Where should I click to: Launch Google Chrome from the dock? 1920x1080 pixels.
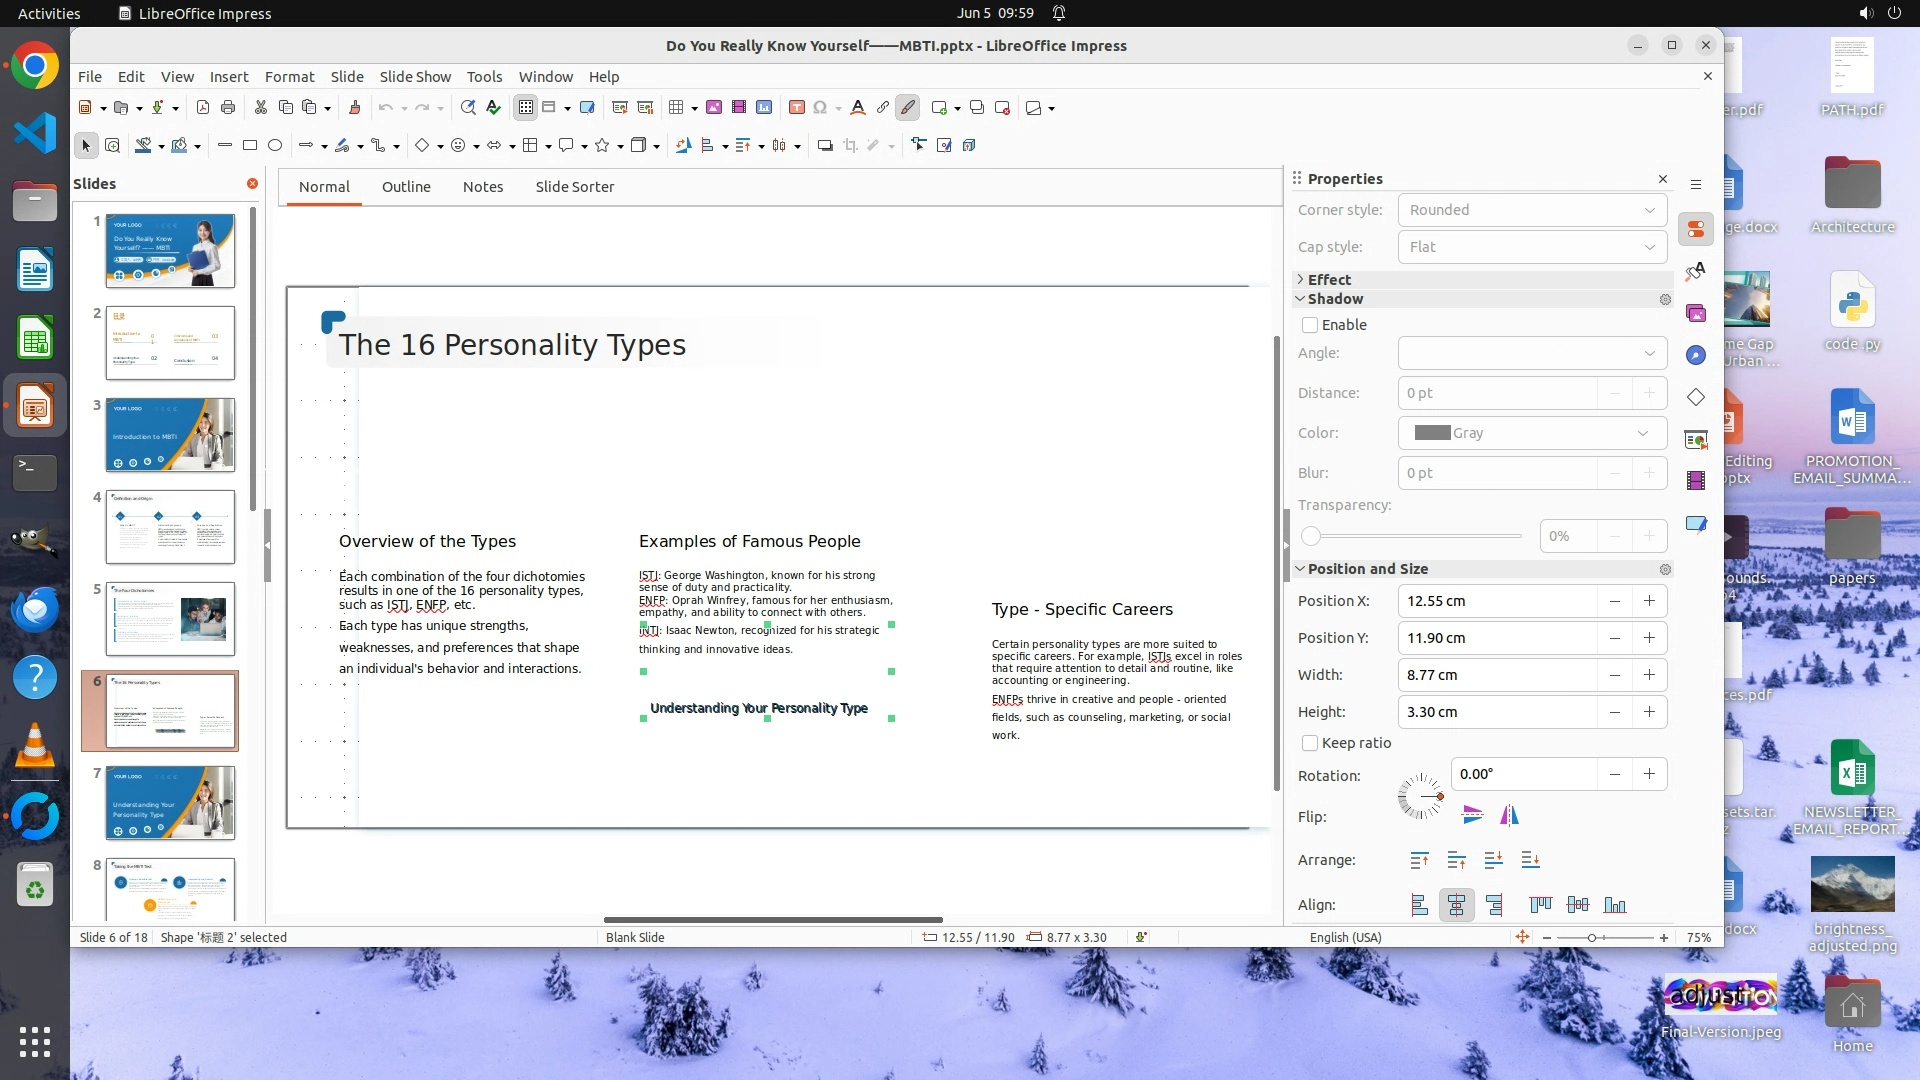pyautogui.click(x=35, y=66)
